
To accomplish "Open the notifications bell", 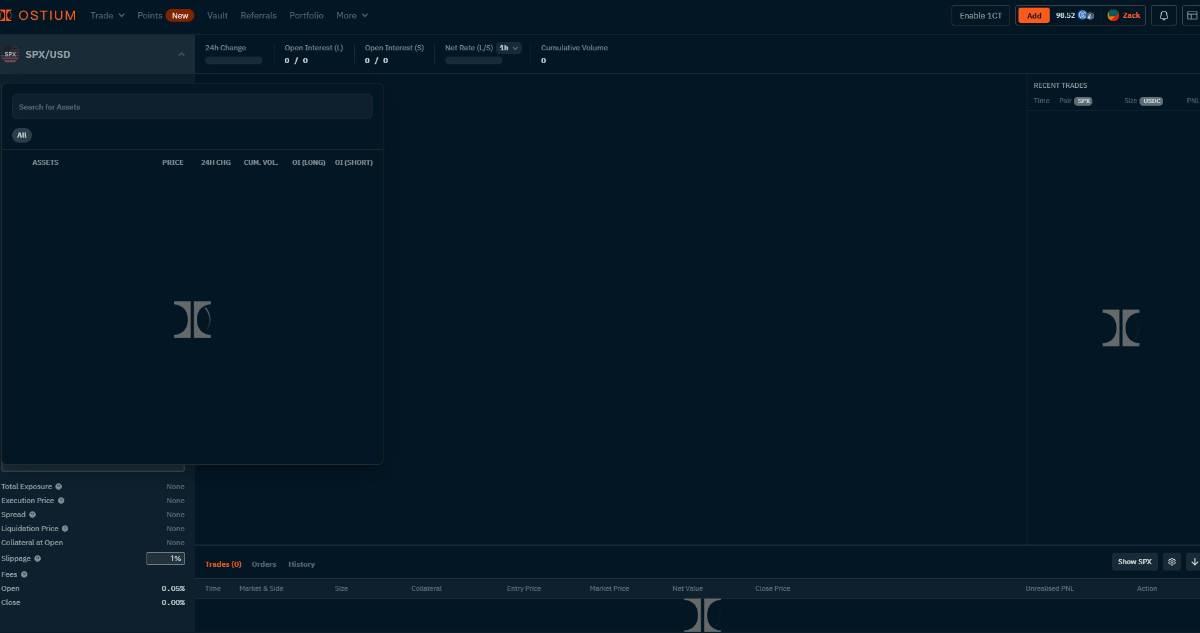I will pos(1163,15).
